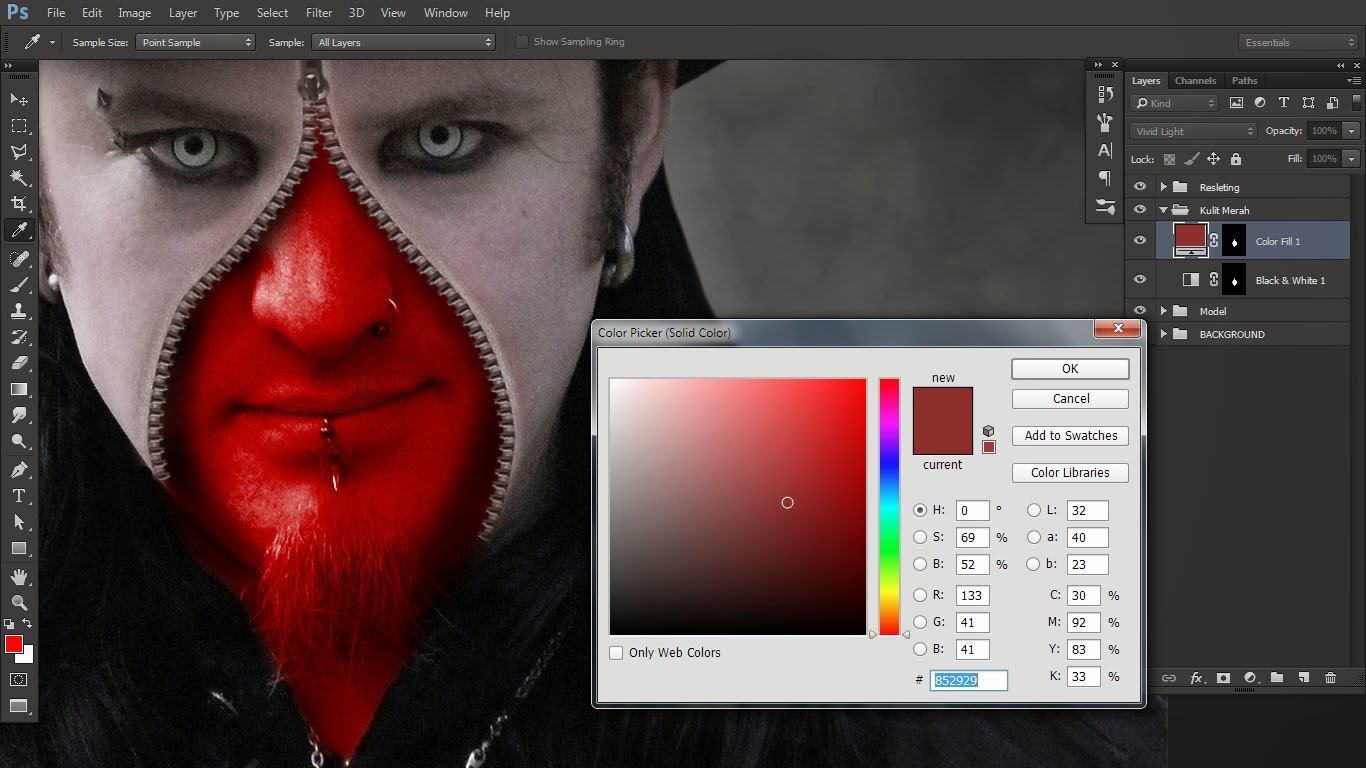The image size is (1366, 768).
Task: Switch to the Paths tab
Action: tap(1245, 81)
